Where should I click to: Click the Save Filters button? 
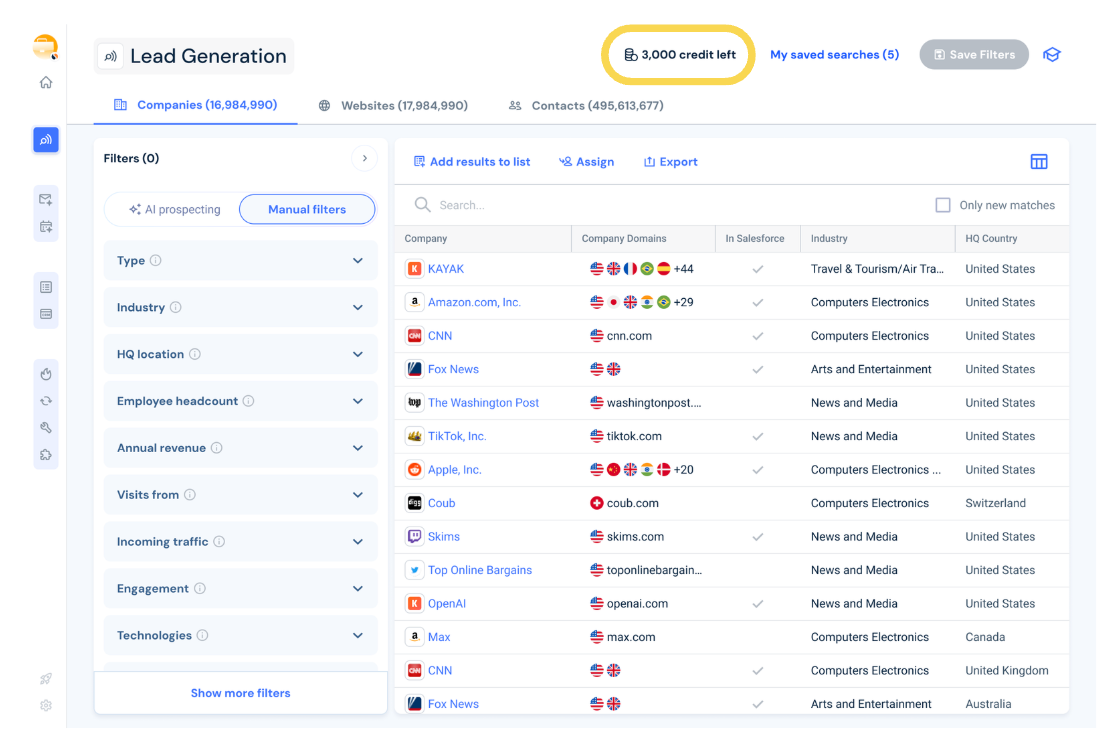pos(974,55)
